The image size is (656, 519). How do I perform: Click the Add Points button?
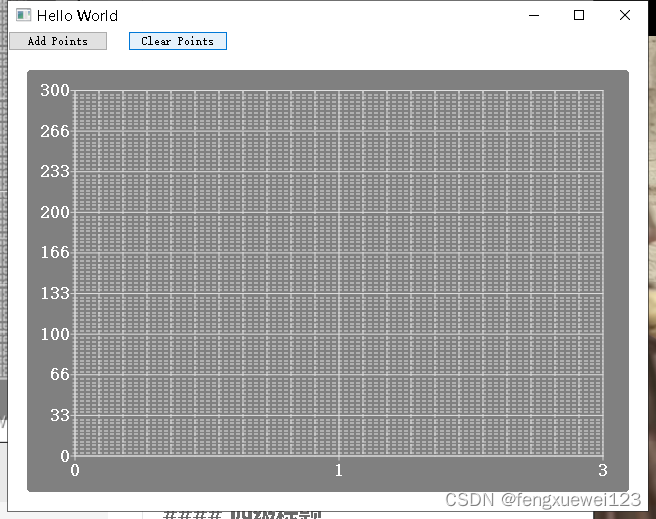[58, 41]
